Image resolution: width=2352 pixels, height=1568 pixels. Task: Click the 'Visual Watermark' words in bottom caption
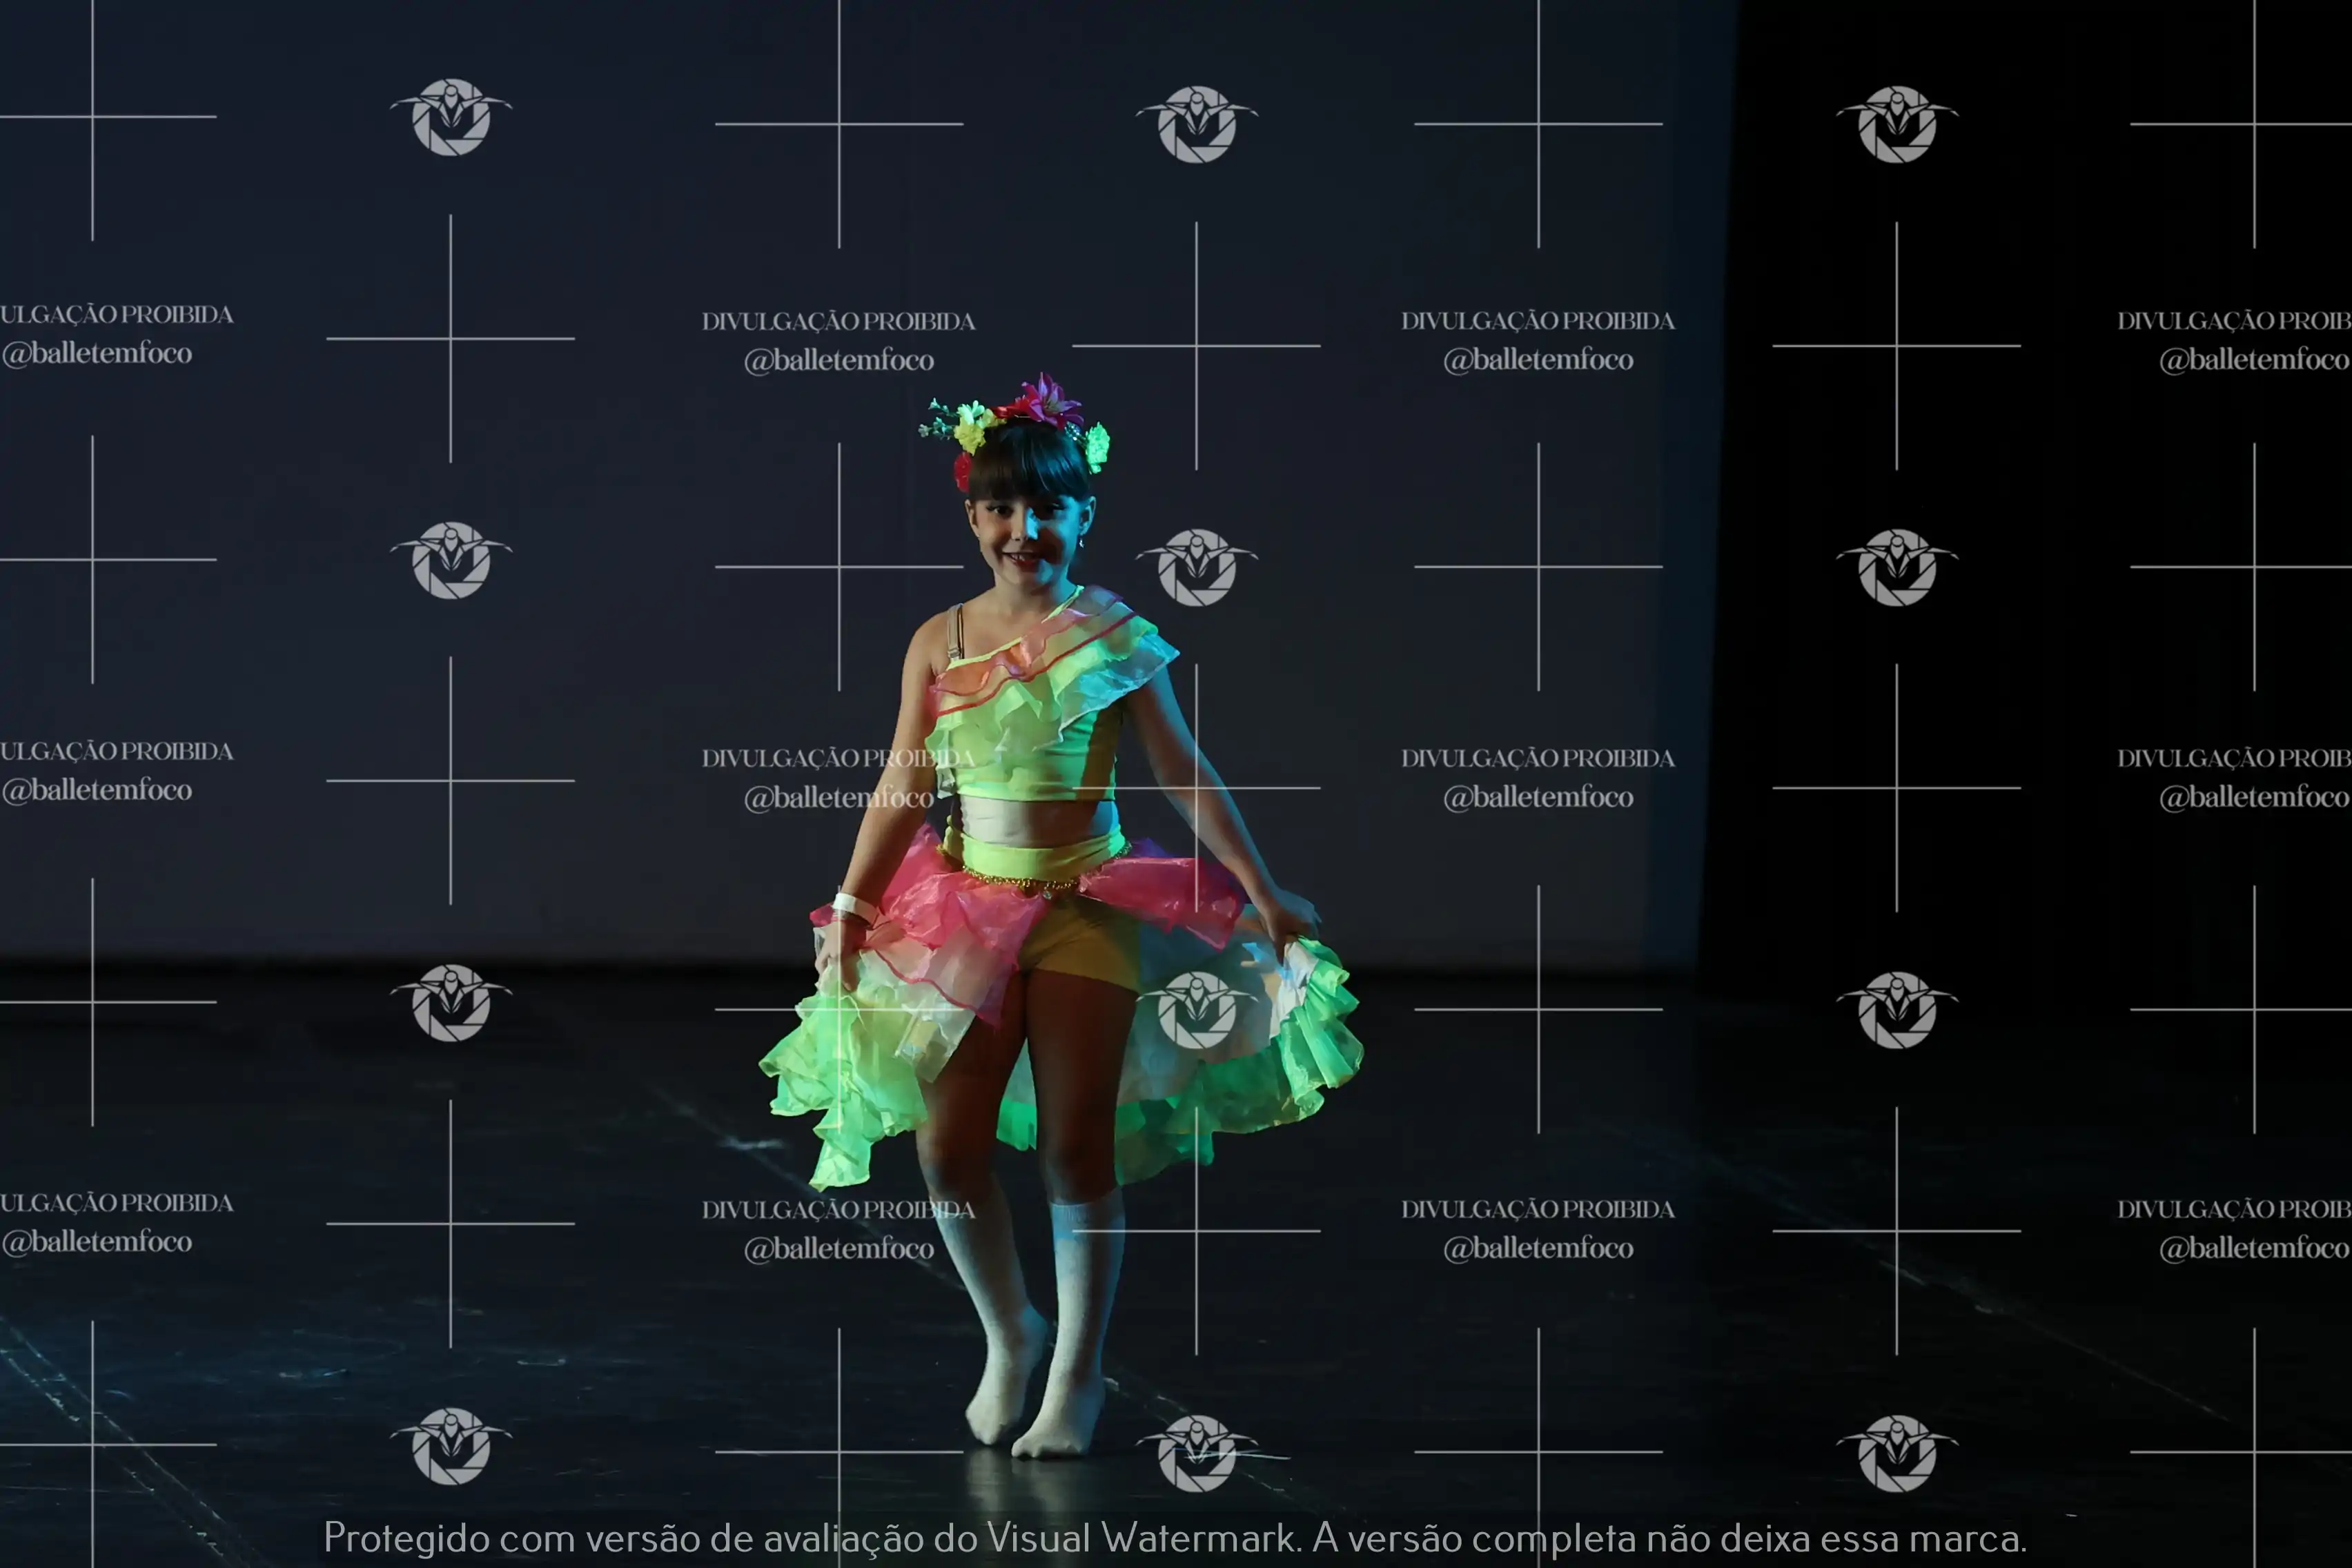[x=1141, y=1538]
